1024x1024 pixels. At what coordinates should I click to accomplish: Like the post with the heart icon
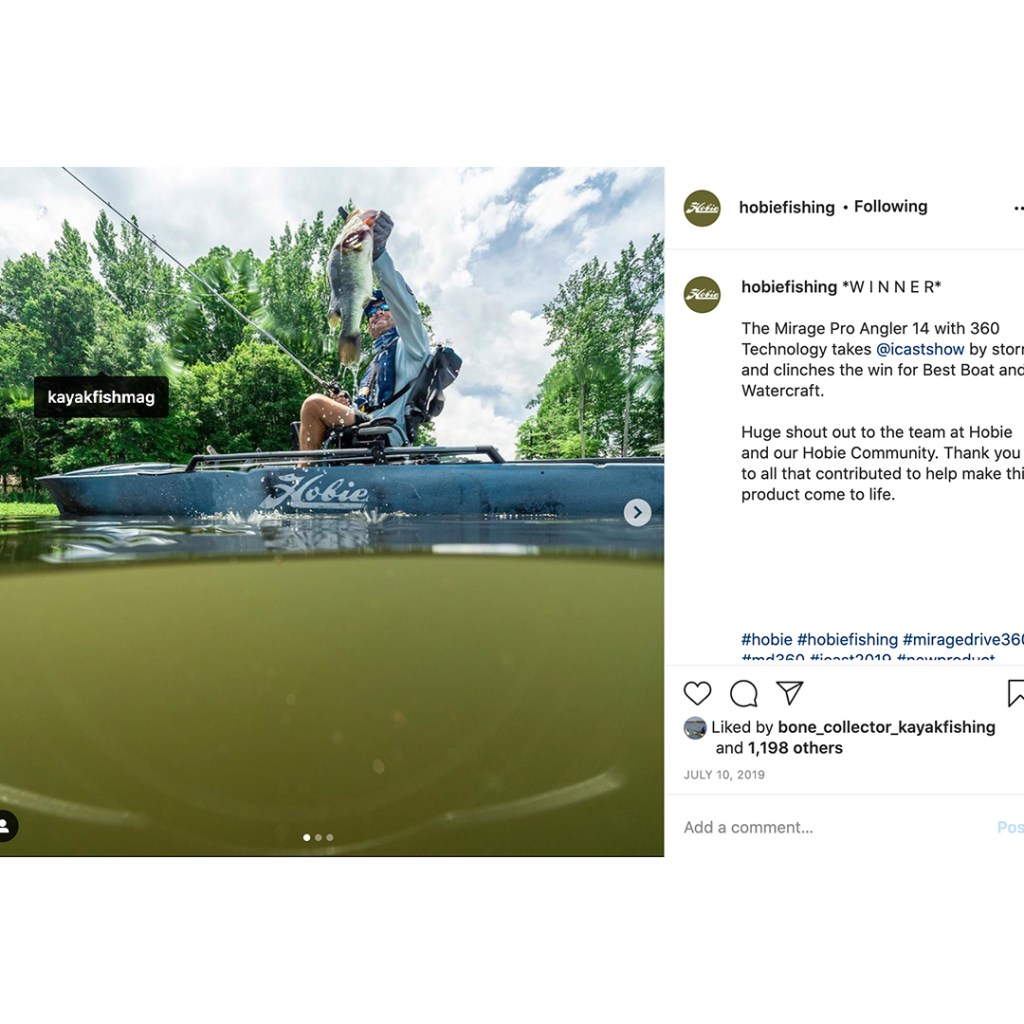pos(697,693)
